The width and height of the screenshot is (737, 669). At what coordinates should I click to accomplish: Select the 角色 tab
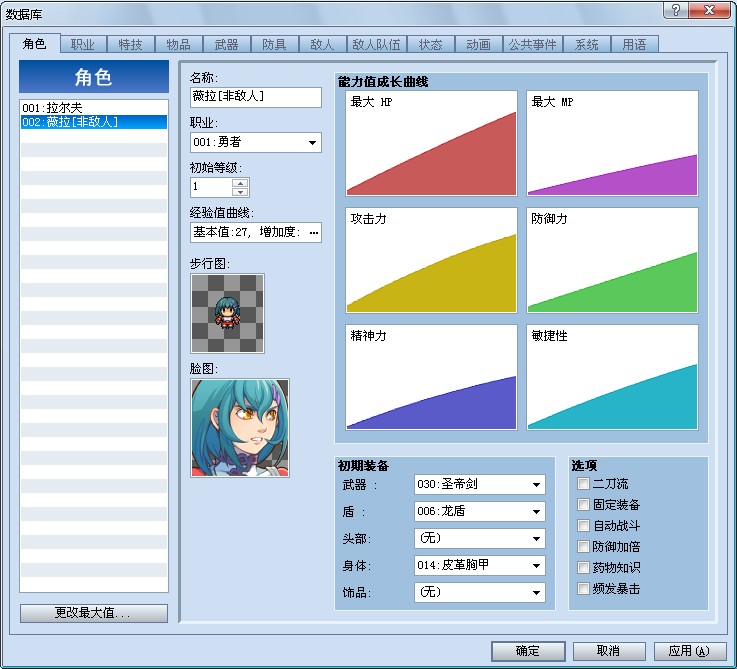click(35, 43)
